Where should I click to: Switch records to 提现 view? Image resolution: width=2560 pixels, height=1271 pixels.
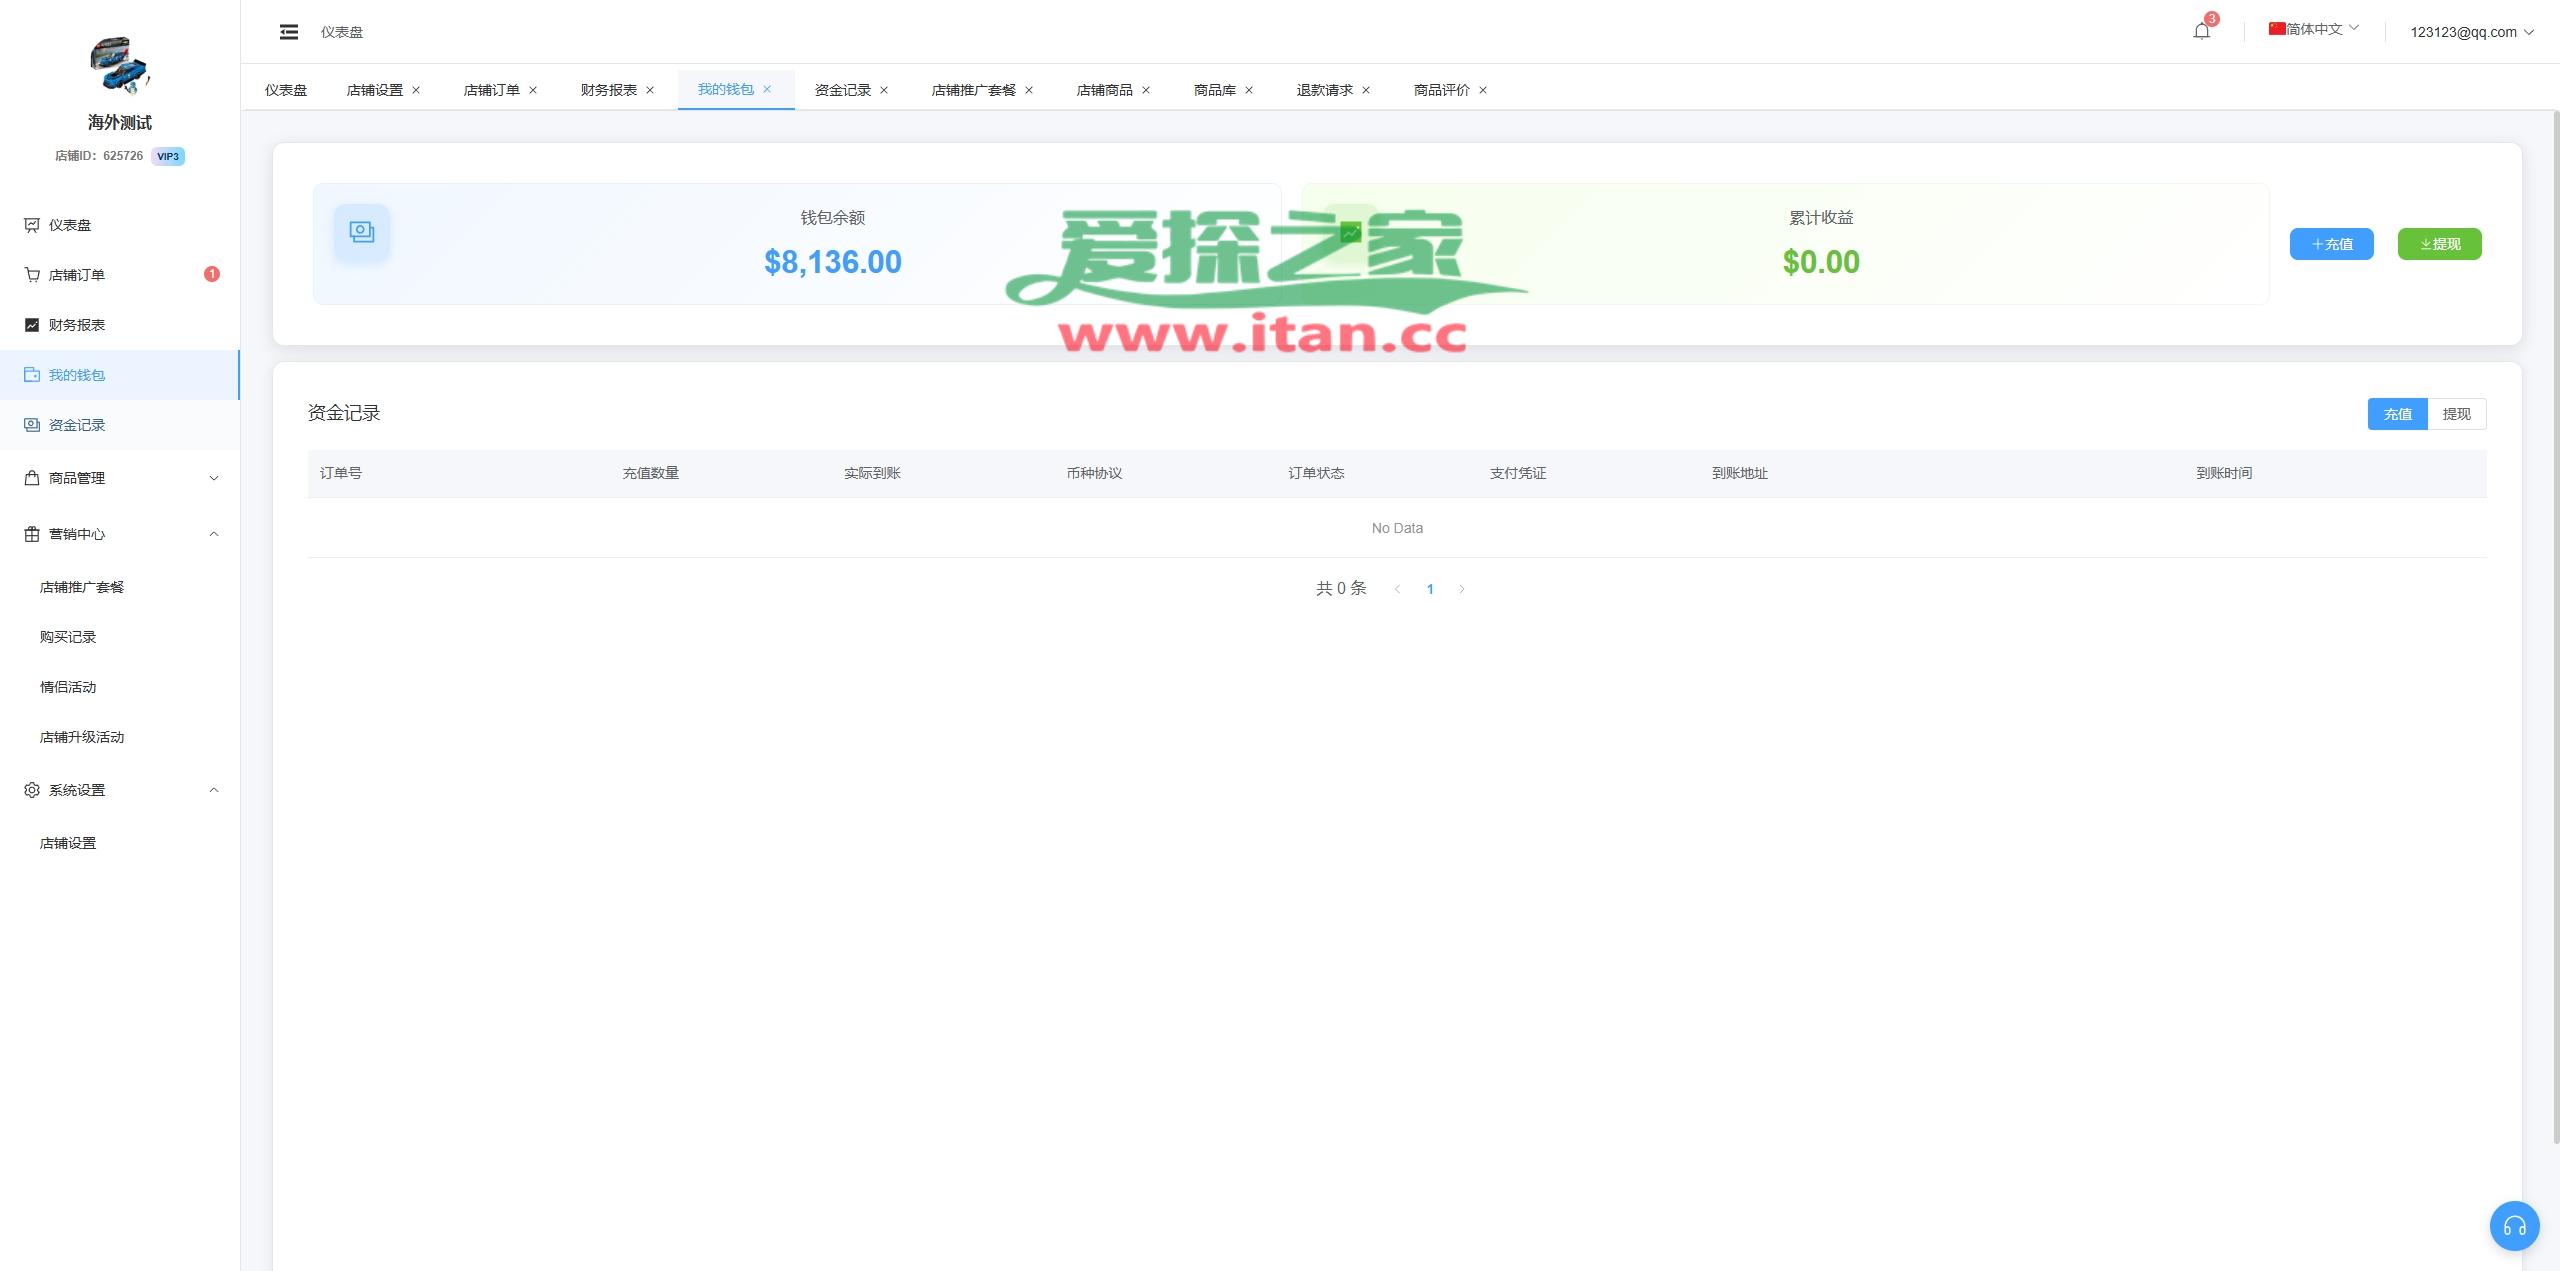(x=2456, y=414)
